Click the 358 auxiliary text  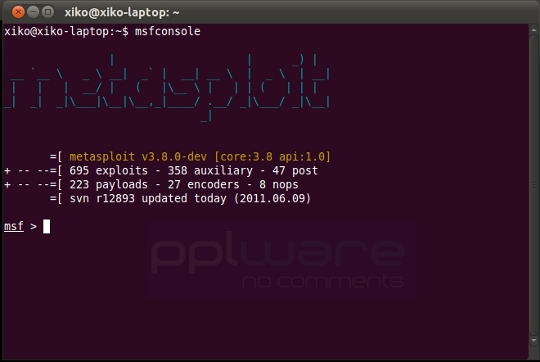click(x=210, y=171)
